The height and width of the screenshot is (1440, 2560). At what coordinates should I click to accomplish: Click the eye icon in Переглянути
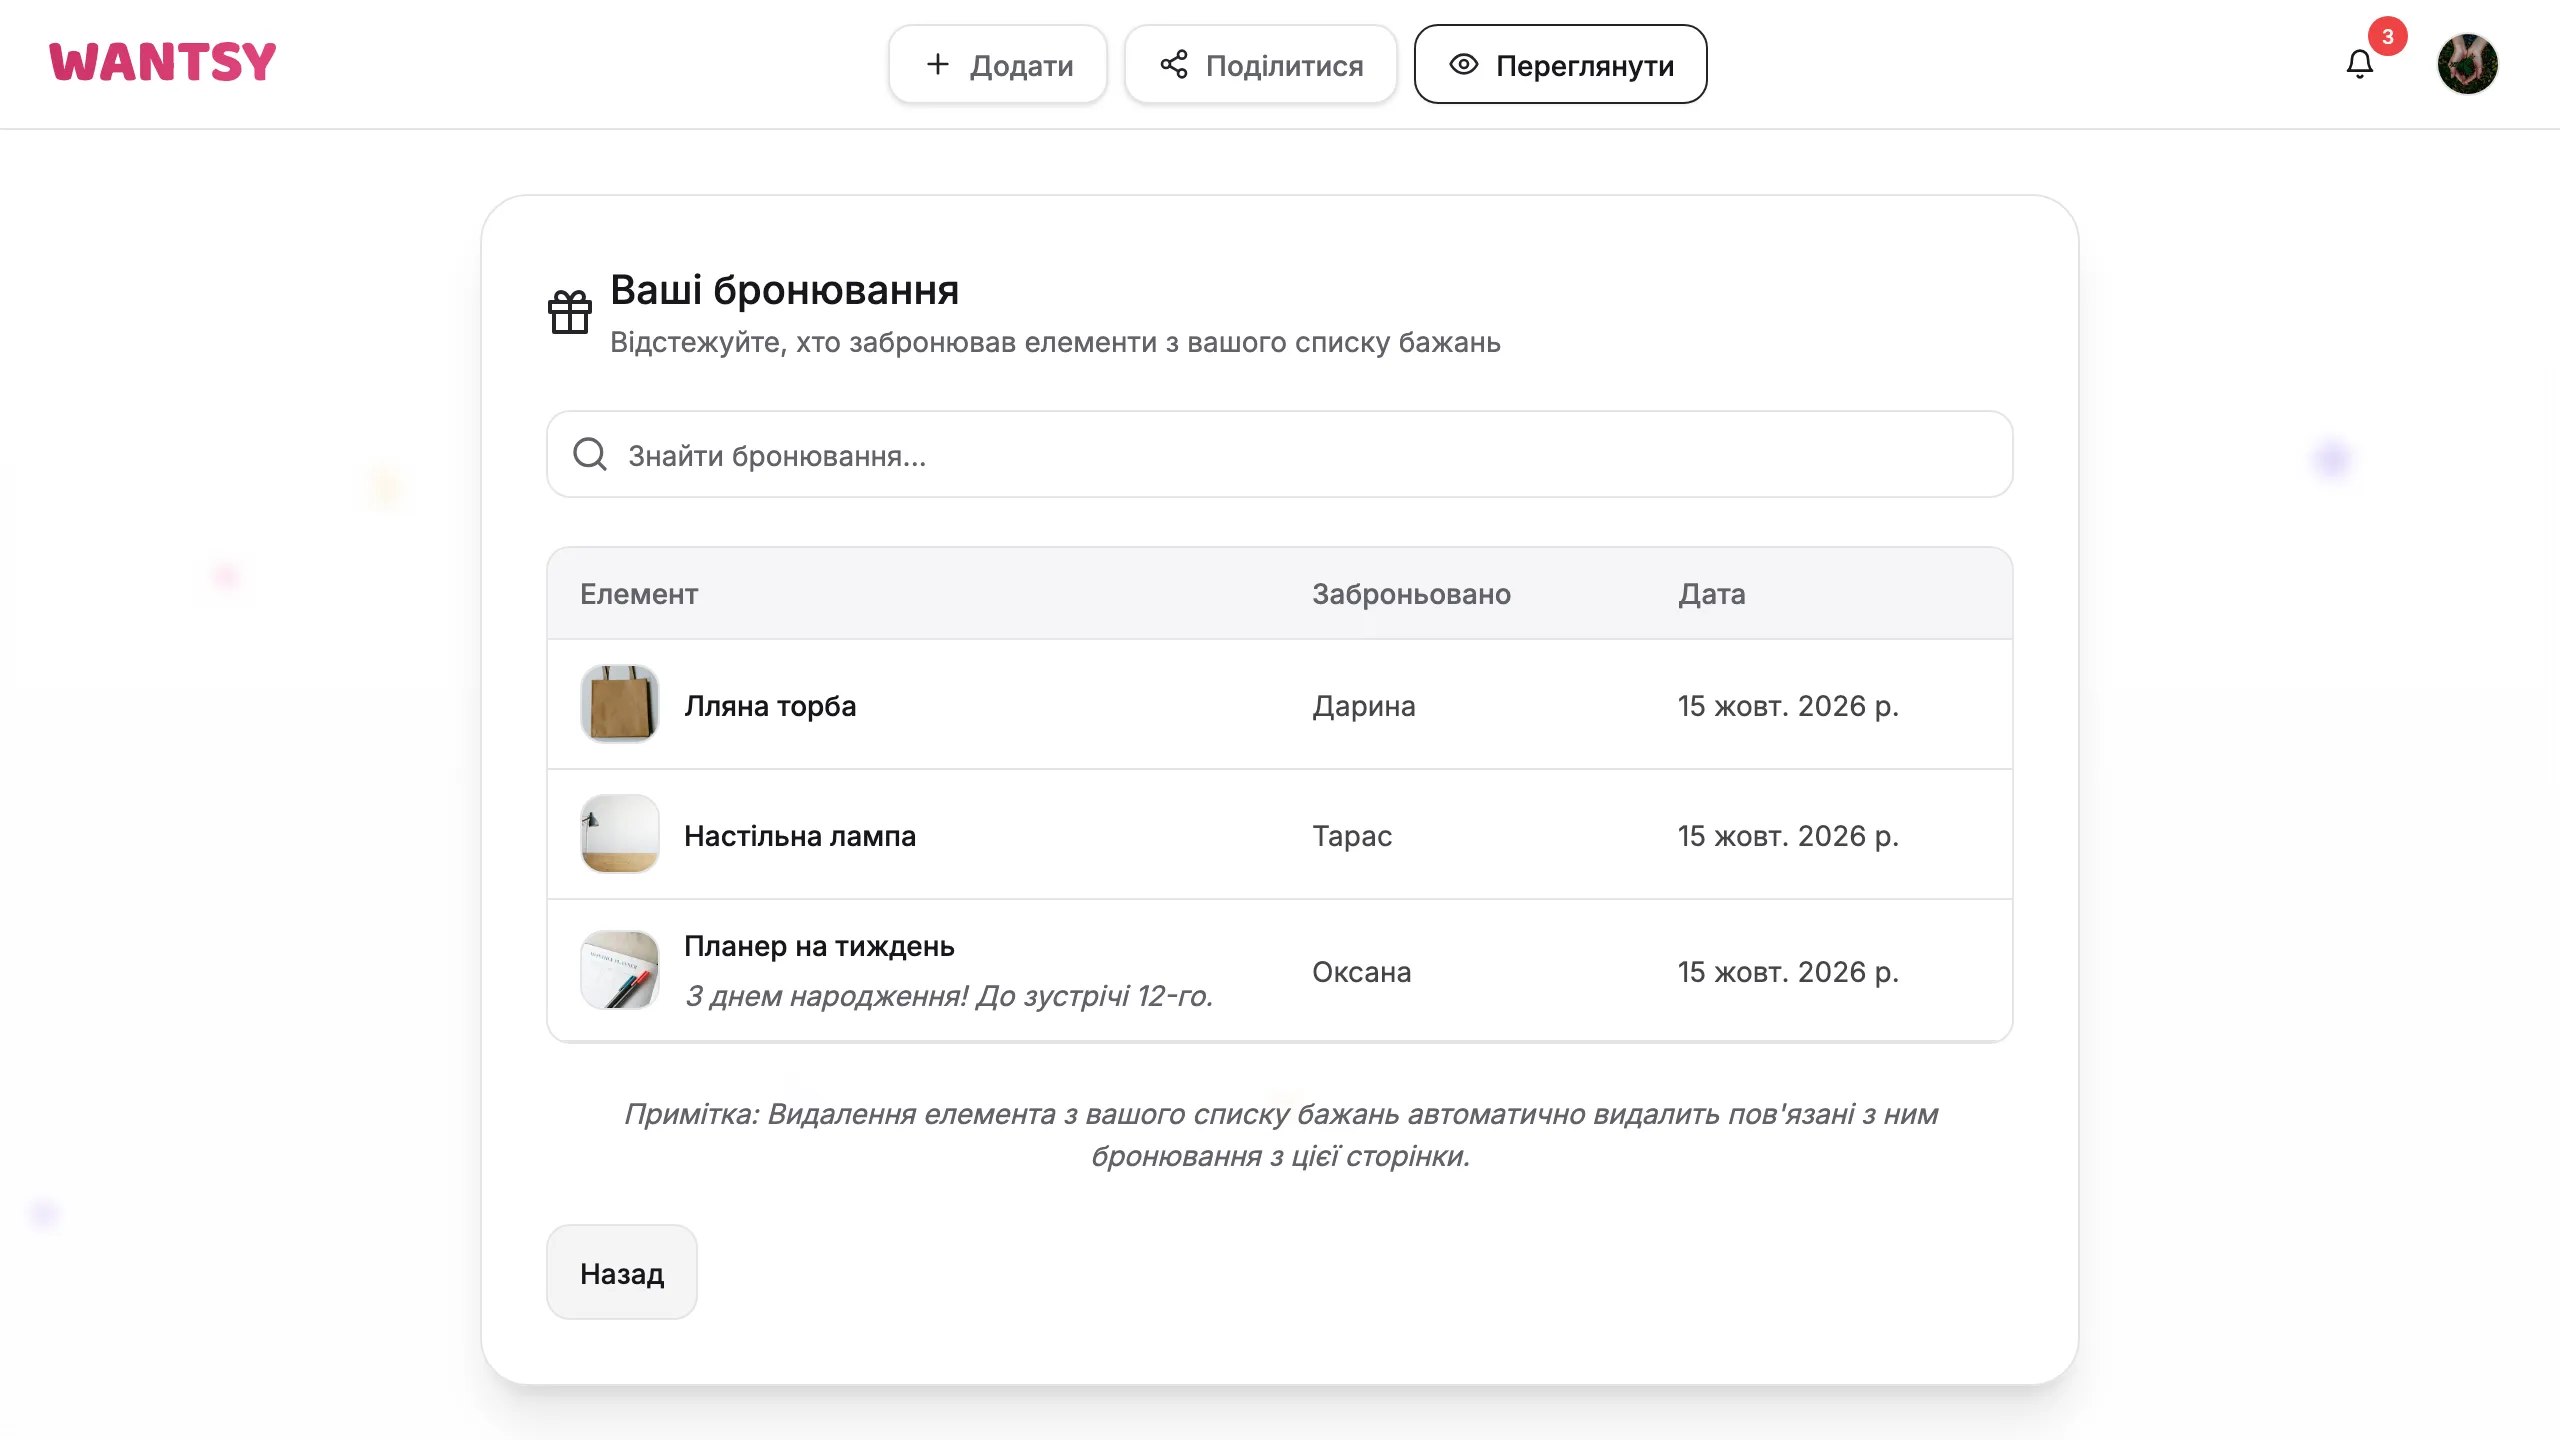pyautogui.click(x=1464, y=64)
